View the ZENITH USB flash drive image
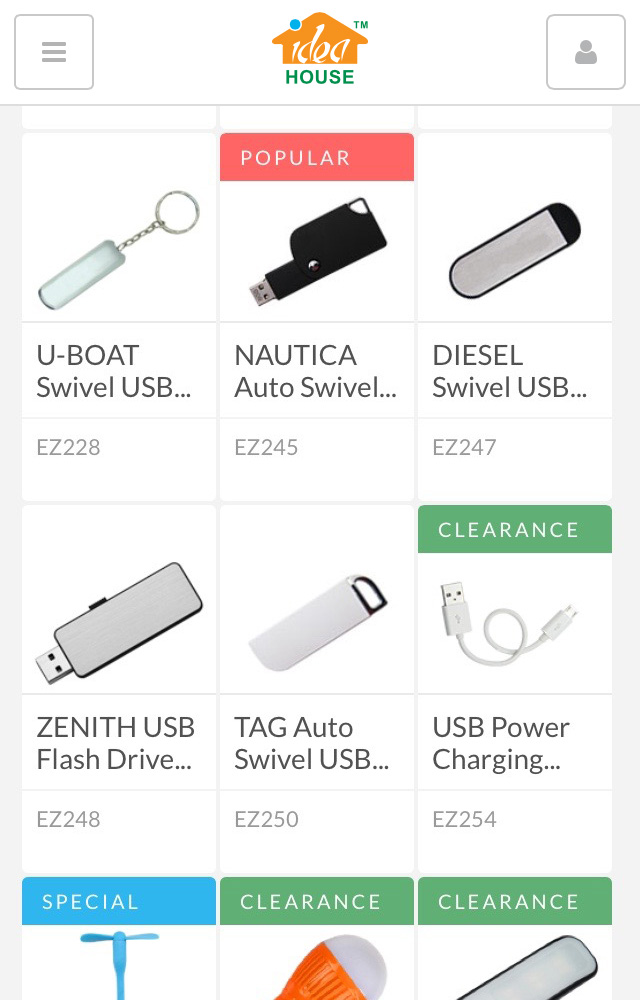 tap(119, 623)
